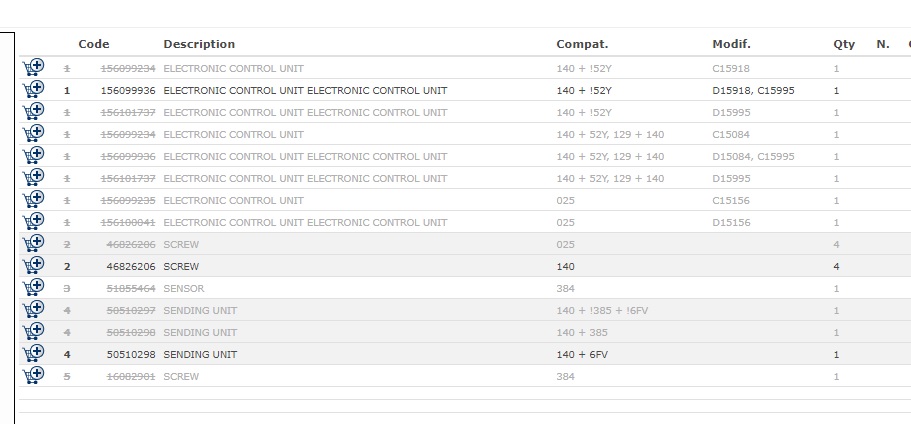Screen dimensions: 911x424
Task: Add SENSOR 51855464 to the cart
Action: click(33, 288)
